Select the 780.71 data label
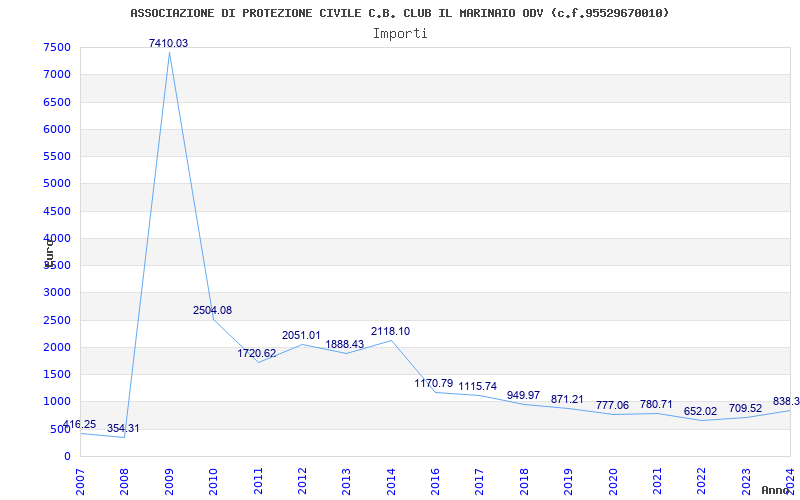The image size is (800, 500). point(656,404)
